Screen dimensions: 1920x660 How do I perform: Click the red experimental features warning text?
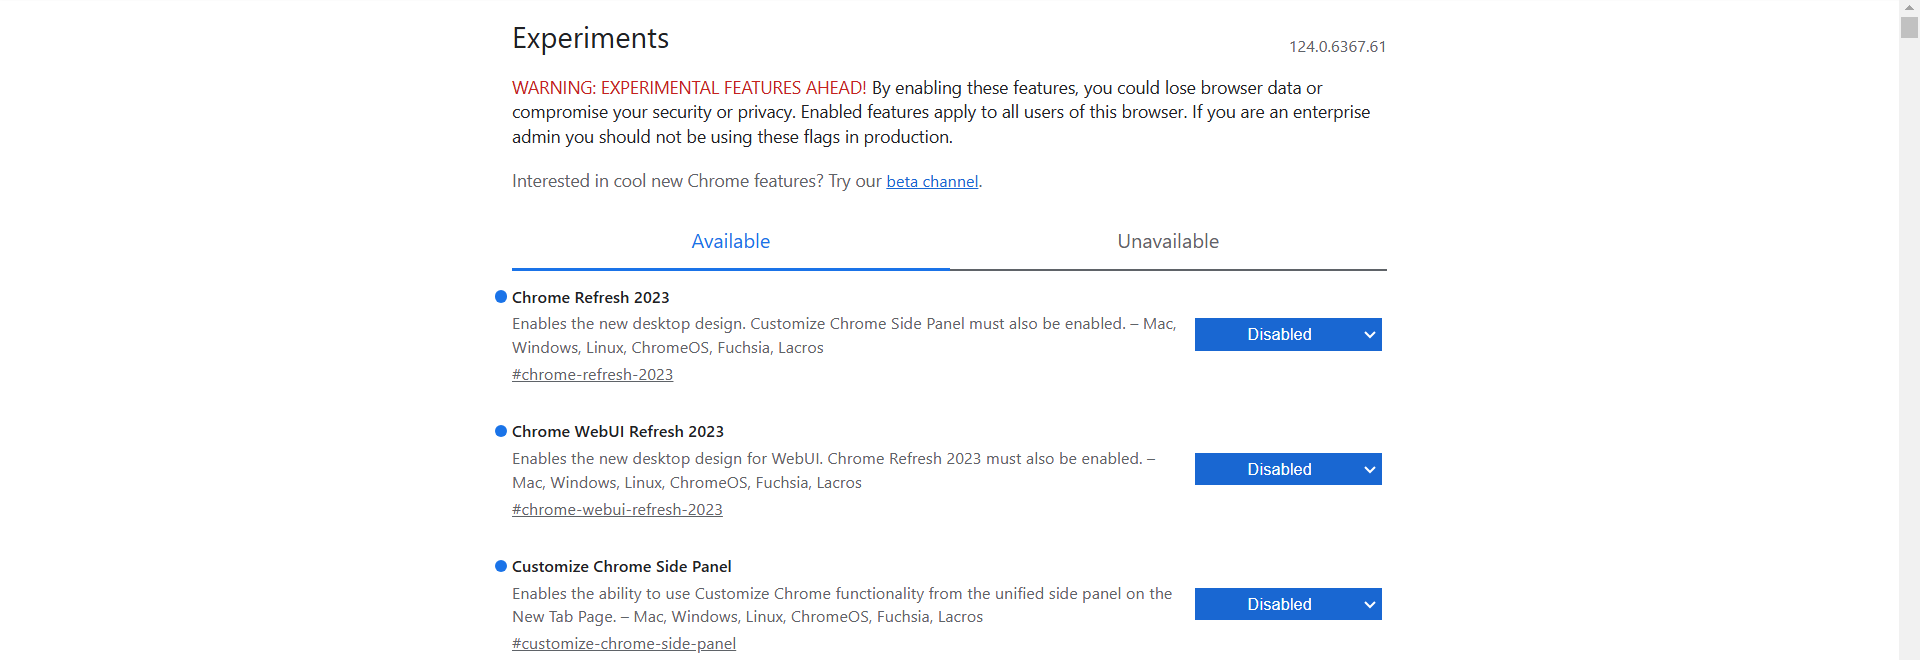[689, 88]
